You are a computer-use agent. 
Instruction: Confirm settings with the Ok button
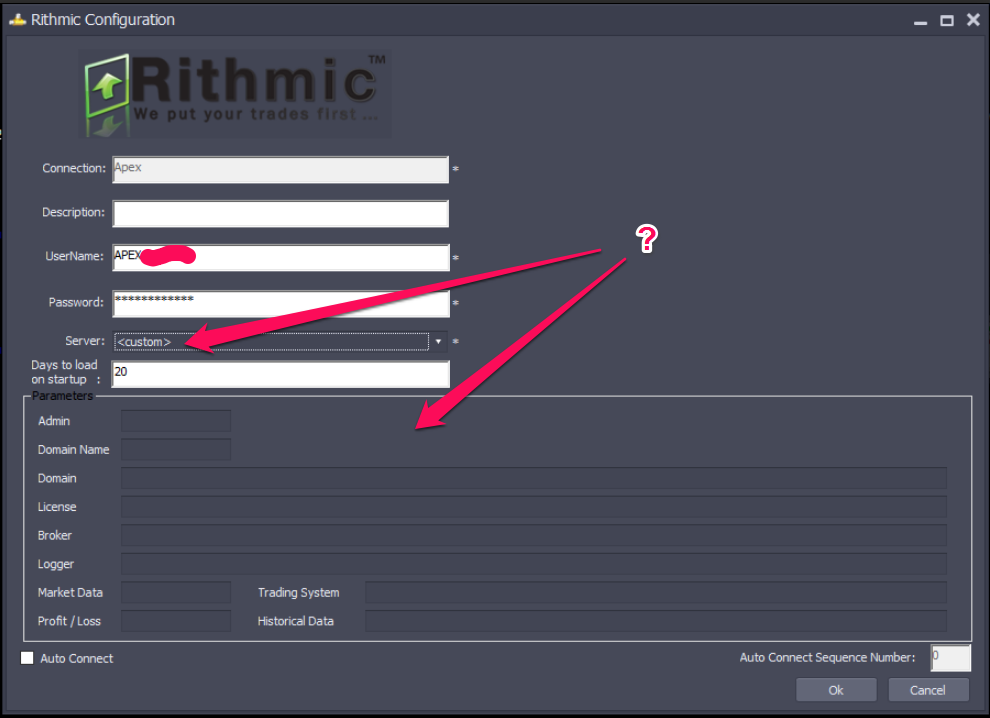pyautogui.click(x=836, y=690)
